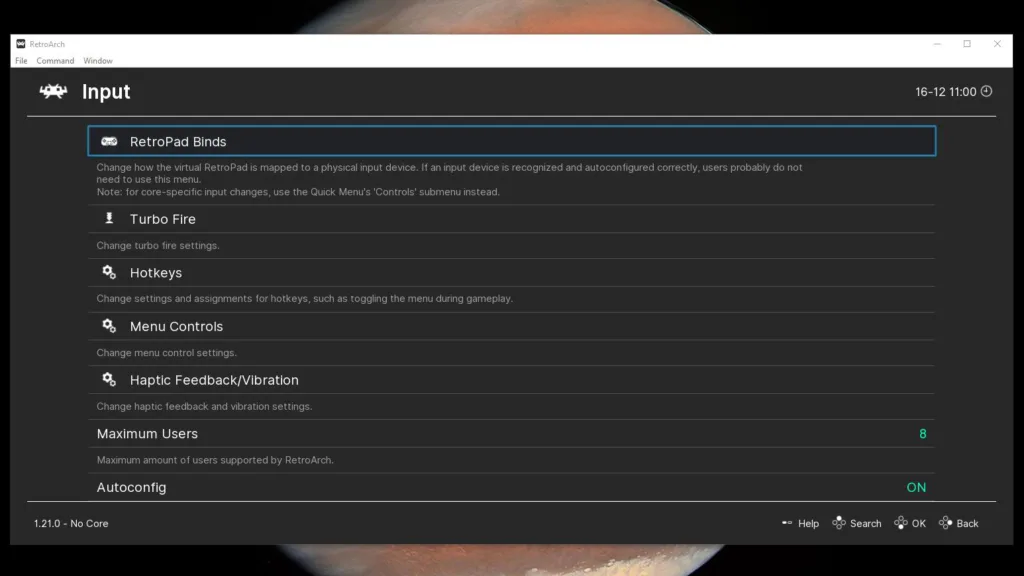Click the Turbo Fire joystick icon
1024x576 pixels.
[x=110, y=218]
